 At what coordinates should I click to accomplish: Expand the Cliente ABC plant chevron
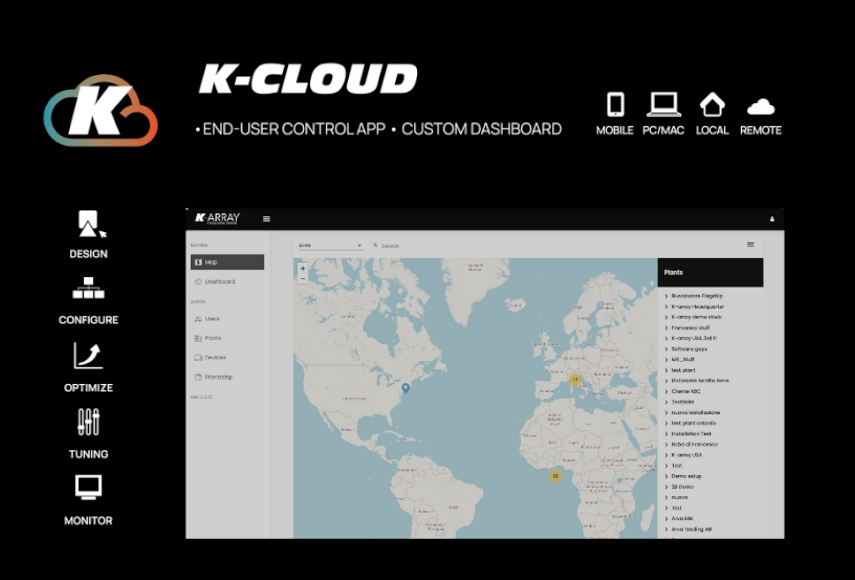(666, 391)
